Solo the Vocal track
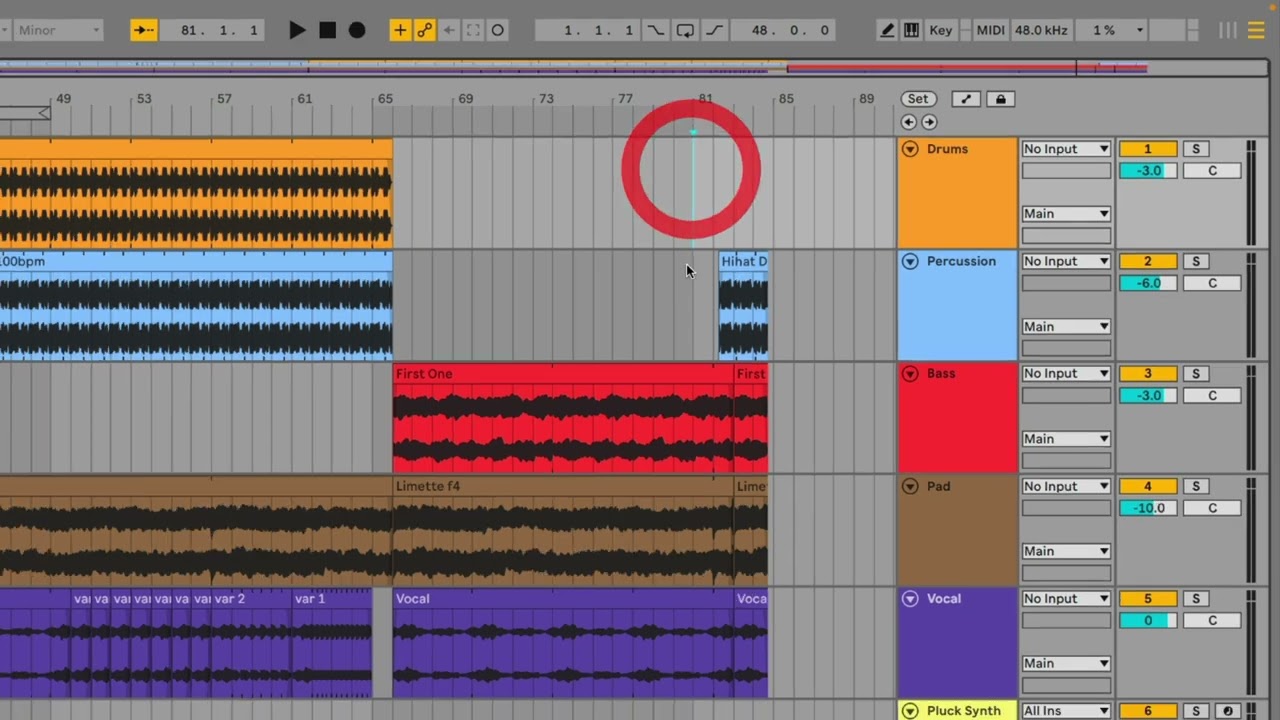 click(1196, 598)
